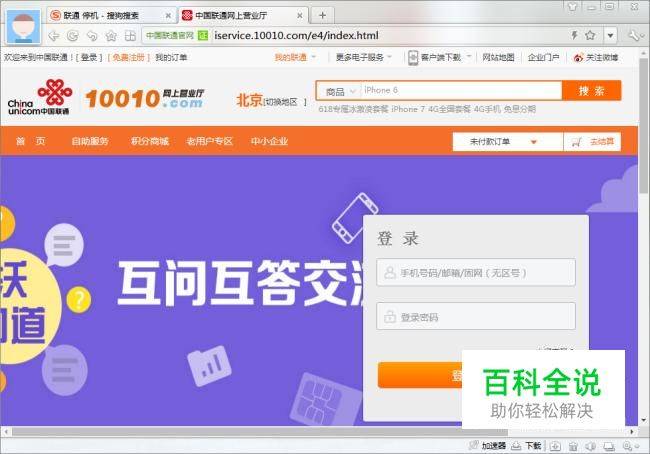The image size is (650, 454).
Task: Open the browser home star icon
Action: [x=111, y=36]
